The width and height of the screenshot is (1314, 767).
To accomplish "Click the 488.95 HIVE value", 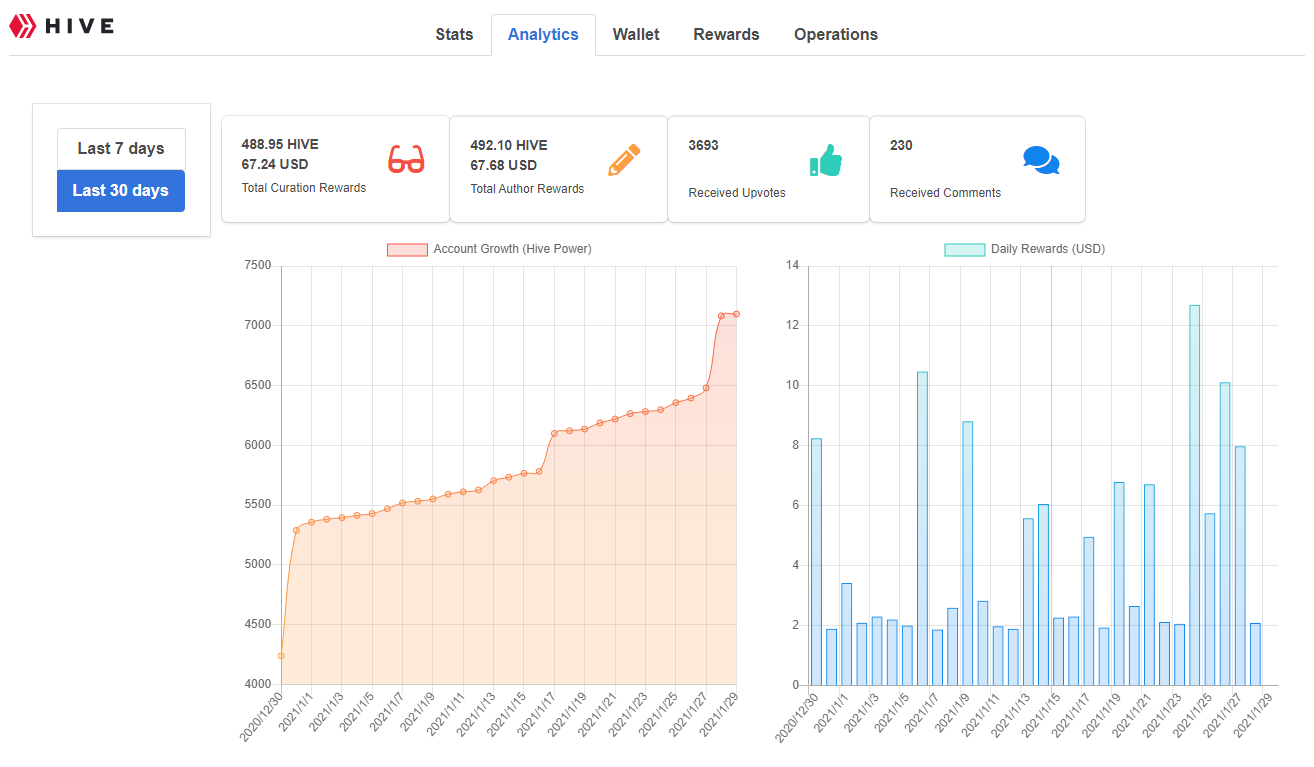I will 280,145.
